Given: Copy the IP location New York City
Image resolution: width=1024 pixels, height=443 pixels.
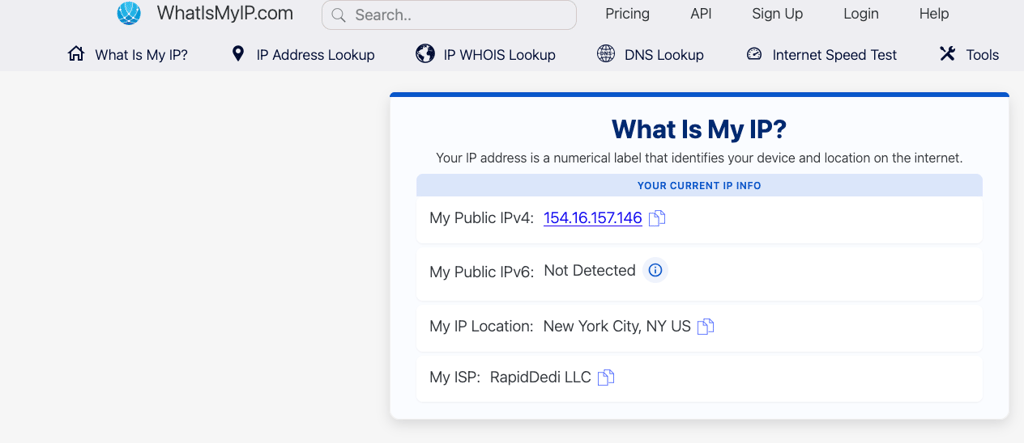Looking at the screenshot, I should click(705, 326).
